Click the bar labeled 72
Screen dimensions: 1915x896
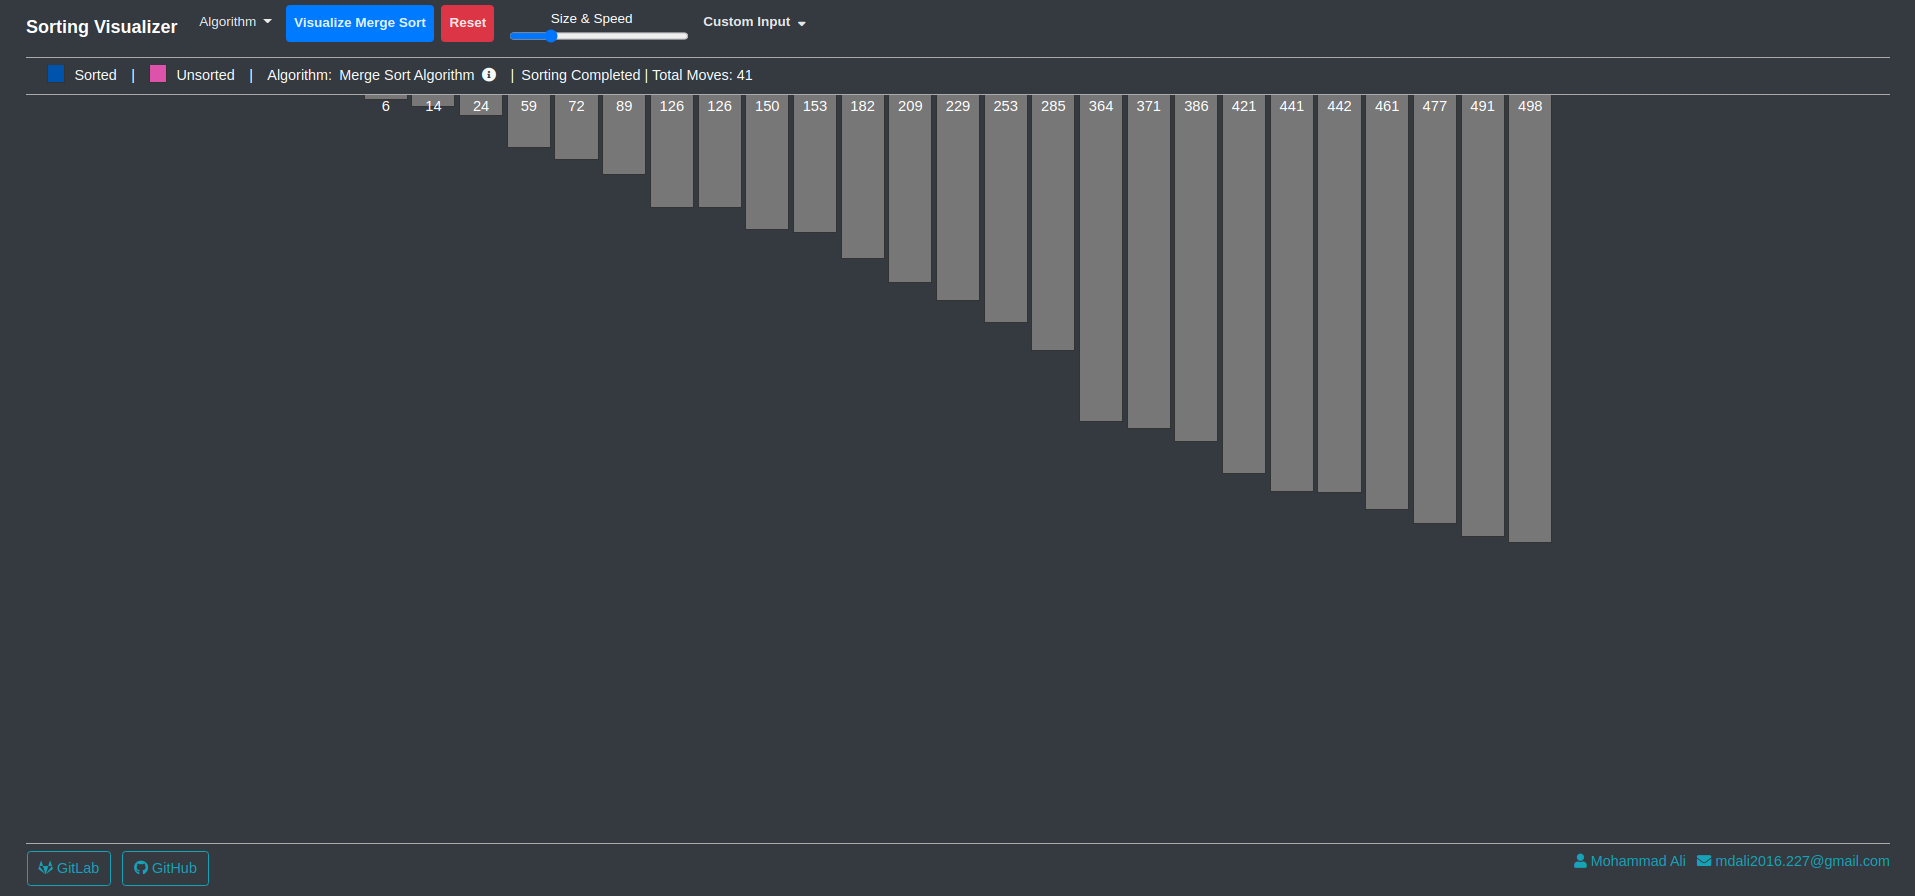(x=576, y=127)
